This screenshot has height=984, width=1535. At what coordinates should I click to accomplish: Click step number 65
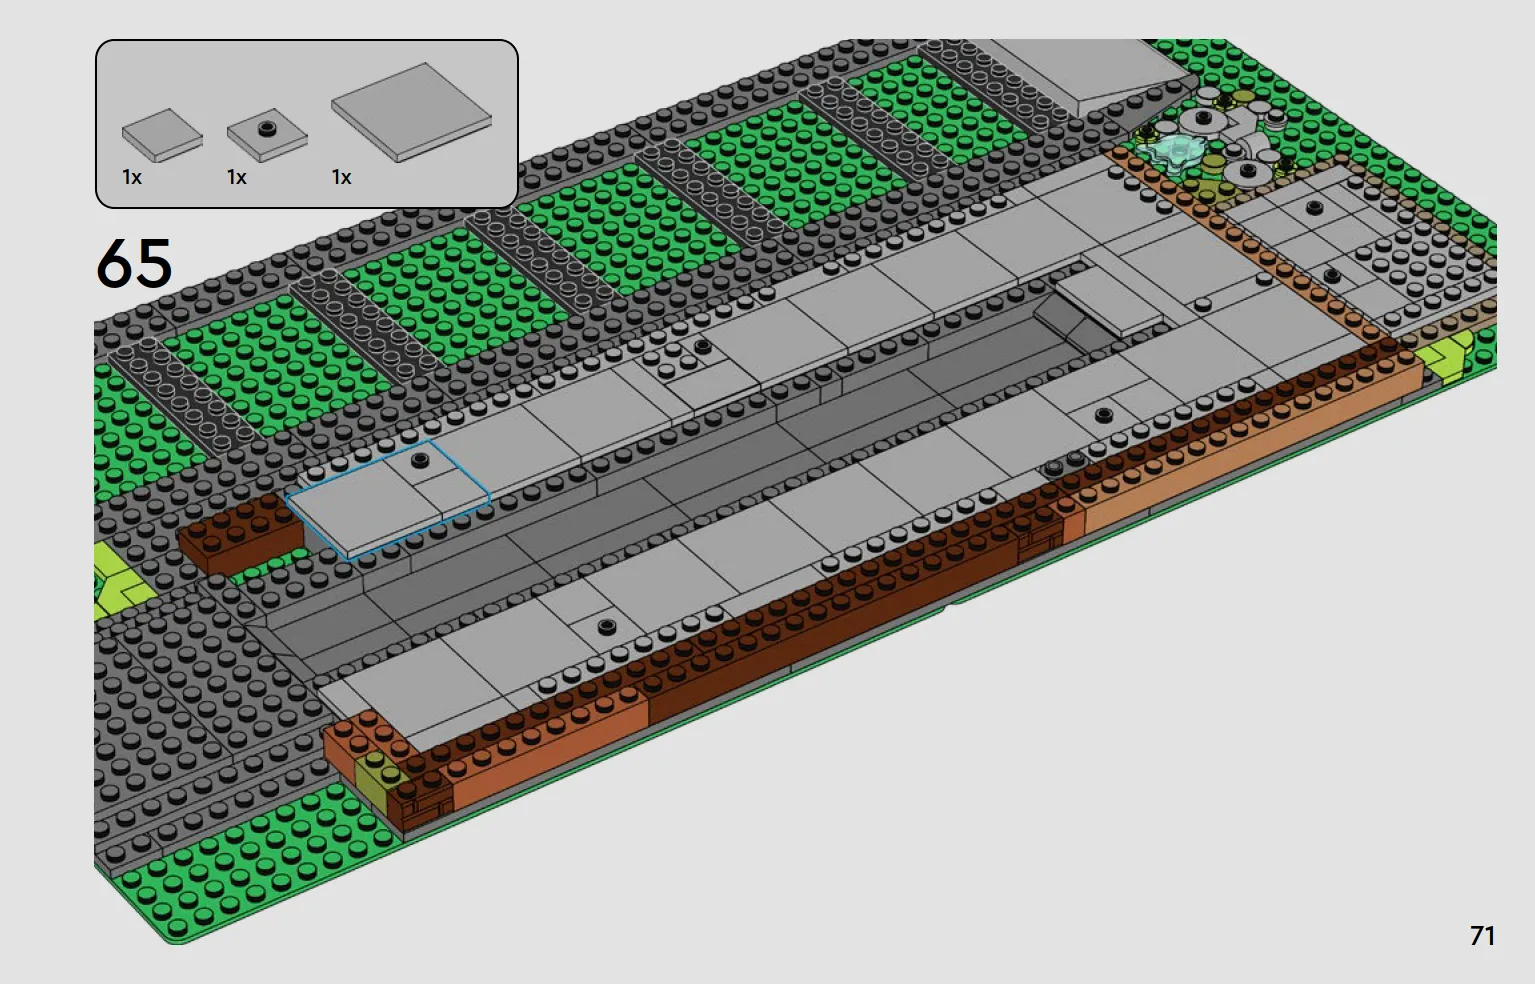click(x=134, y=264)
